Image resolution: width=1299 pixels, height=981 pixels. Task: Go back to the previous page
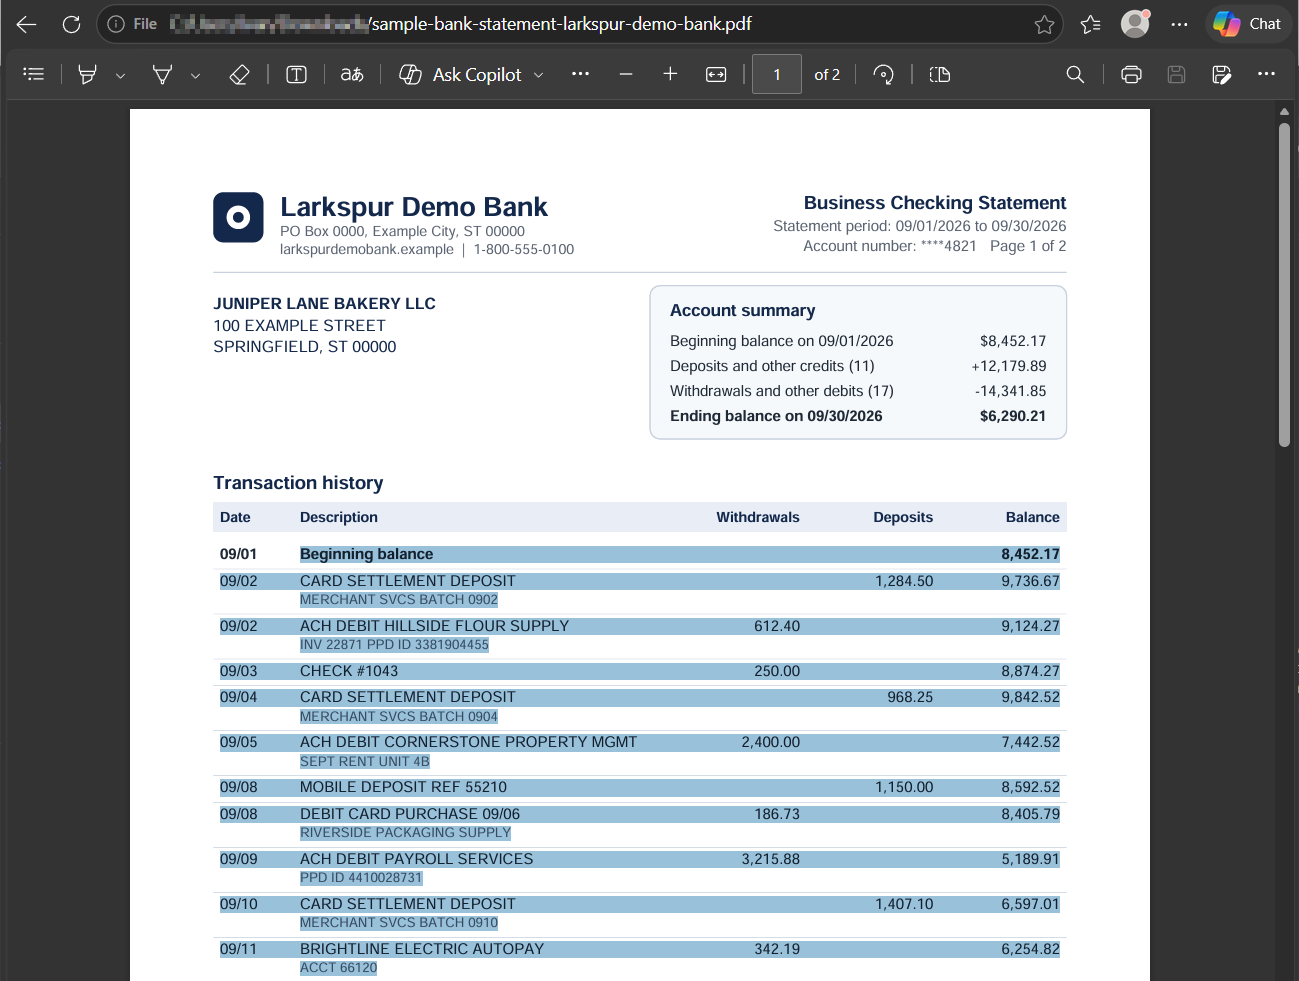[x=27, y=24]
